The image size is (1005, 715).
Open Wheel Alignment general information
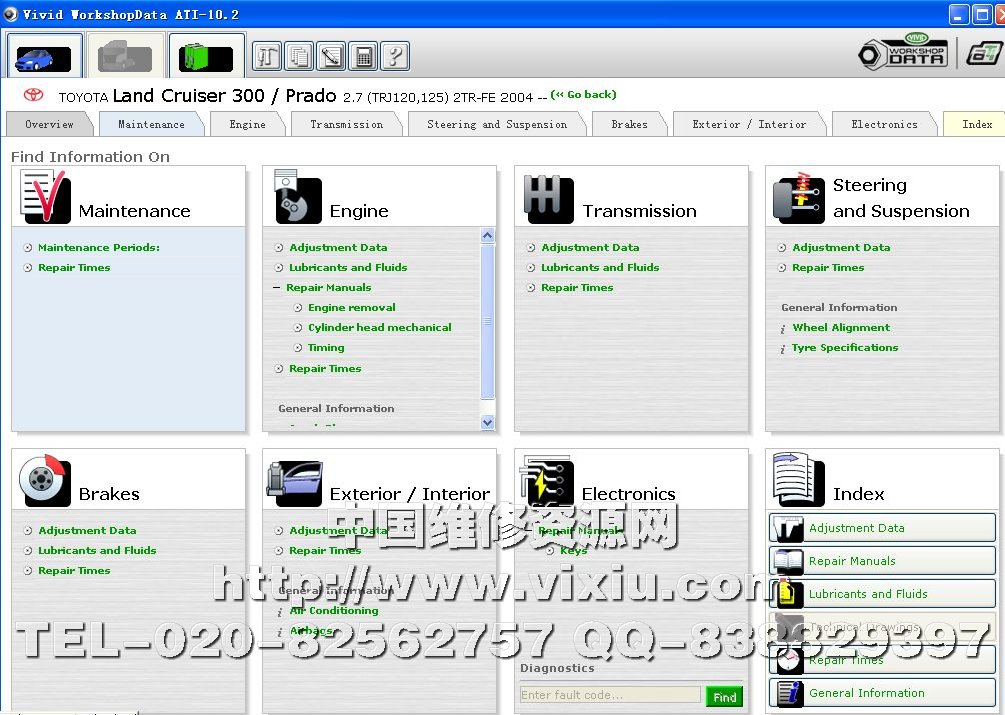[x=840, y=328]
